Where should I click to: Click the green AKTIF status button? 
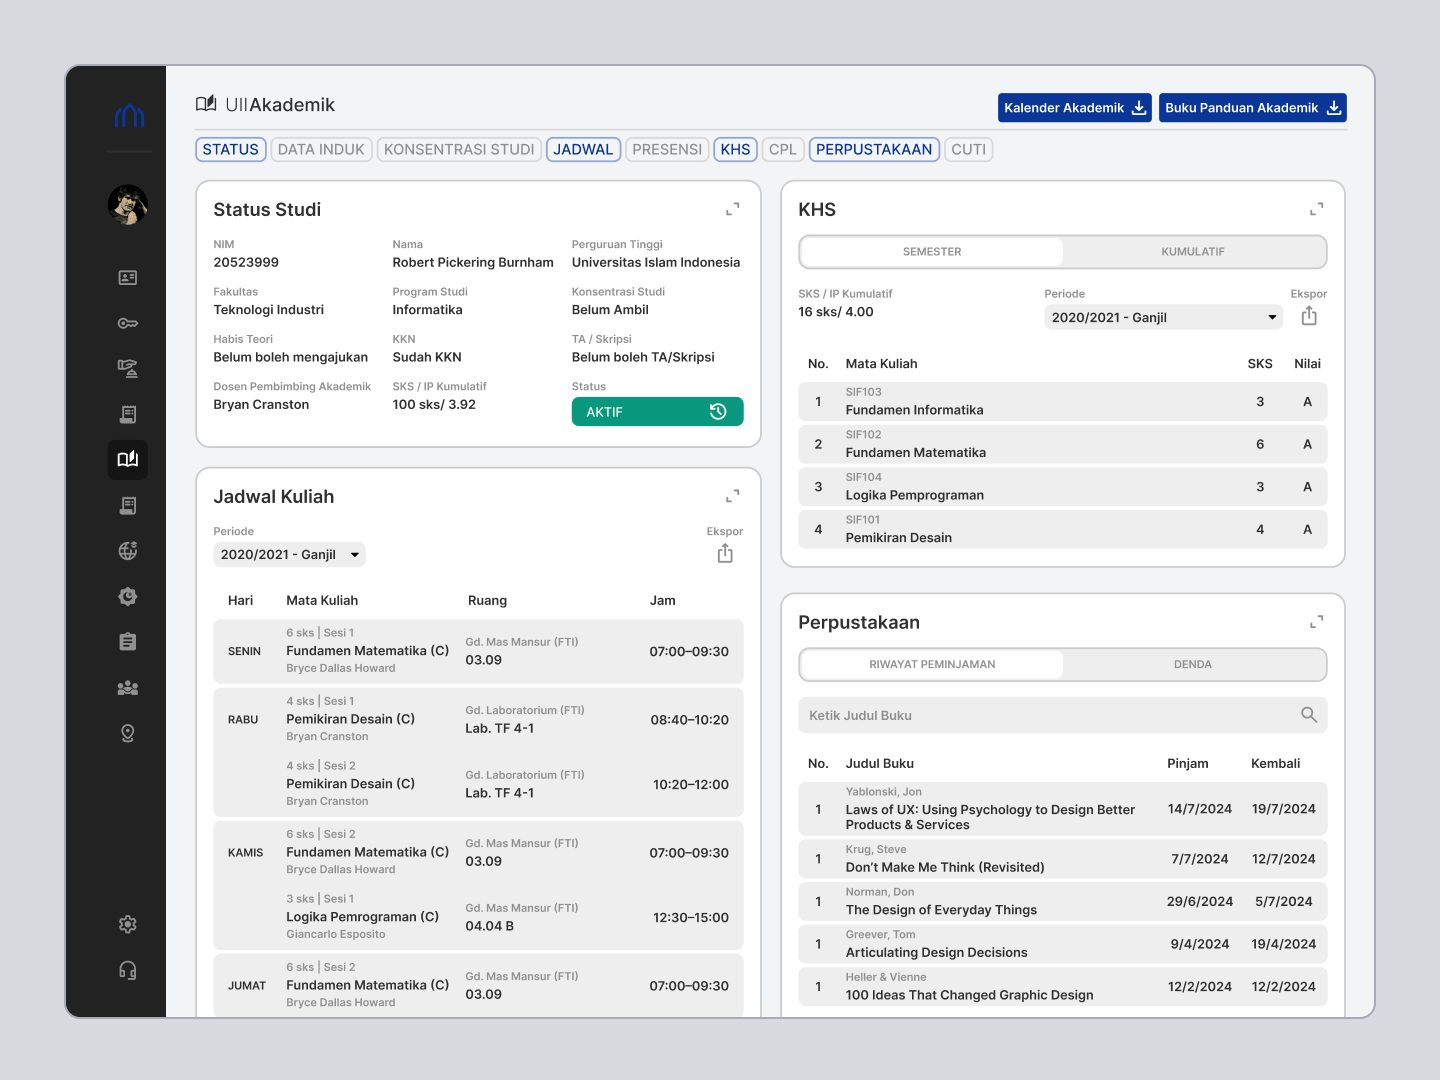[x=657, y=411]
